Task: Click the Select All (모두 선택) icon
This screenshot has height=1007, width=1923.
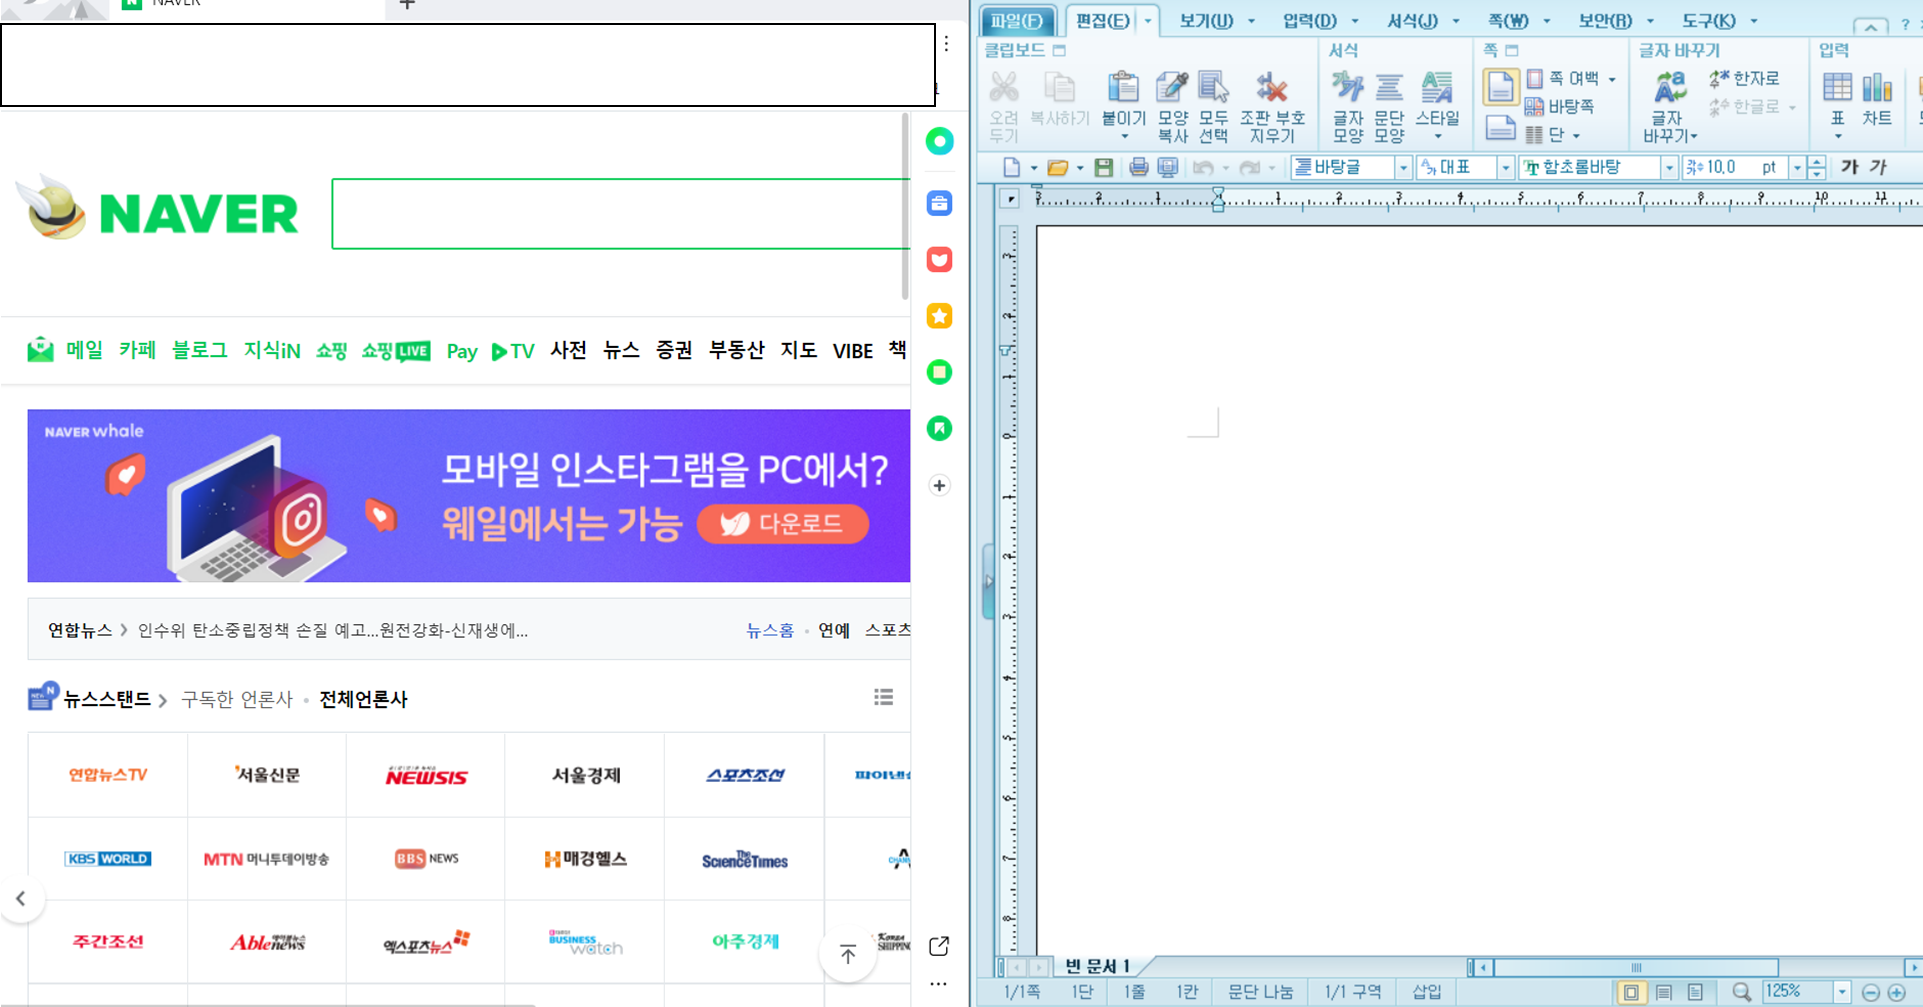Action: [1213, 88]
